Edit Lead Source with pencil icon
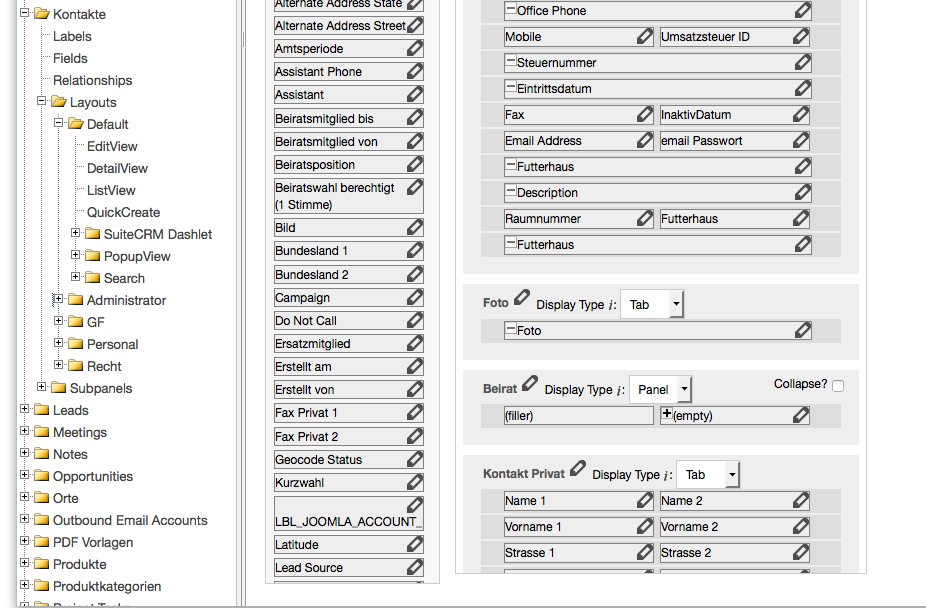Viewport: 926px width, 608px height. tap(415, 567)
